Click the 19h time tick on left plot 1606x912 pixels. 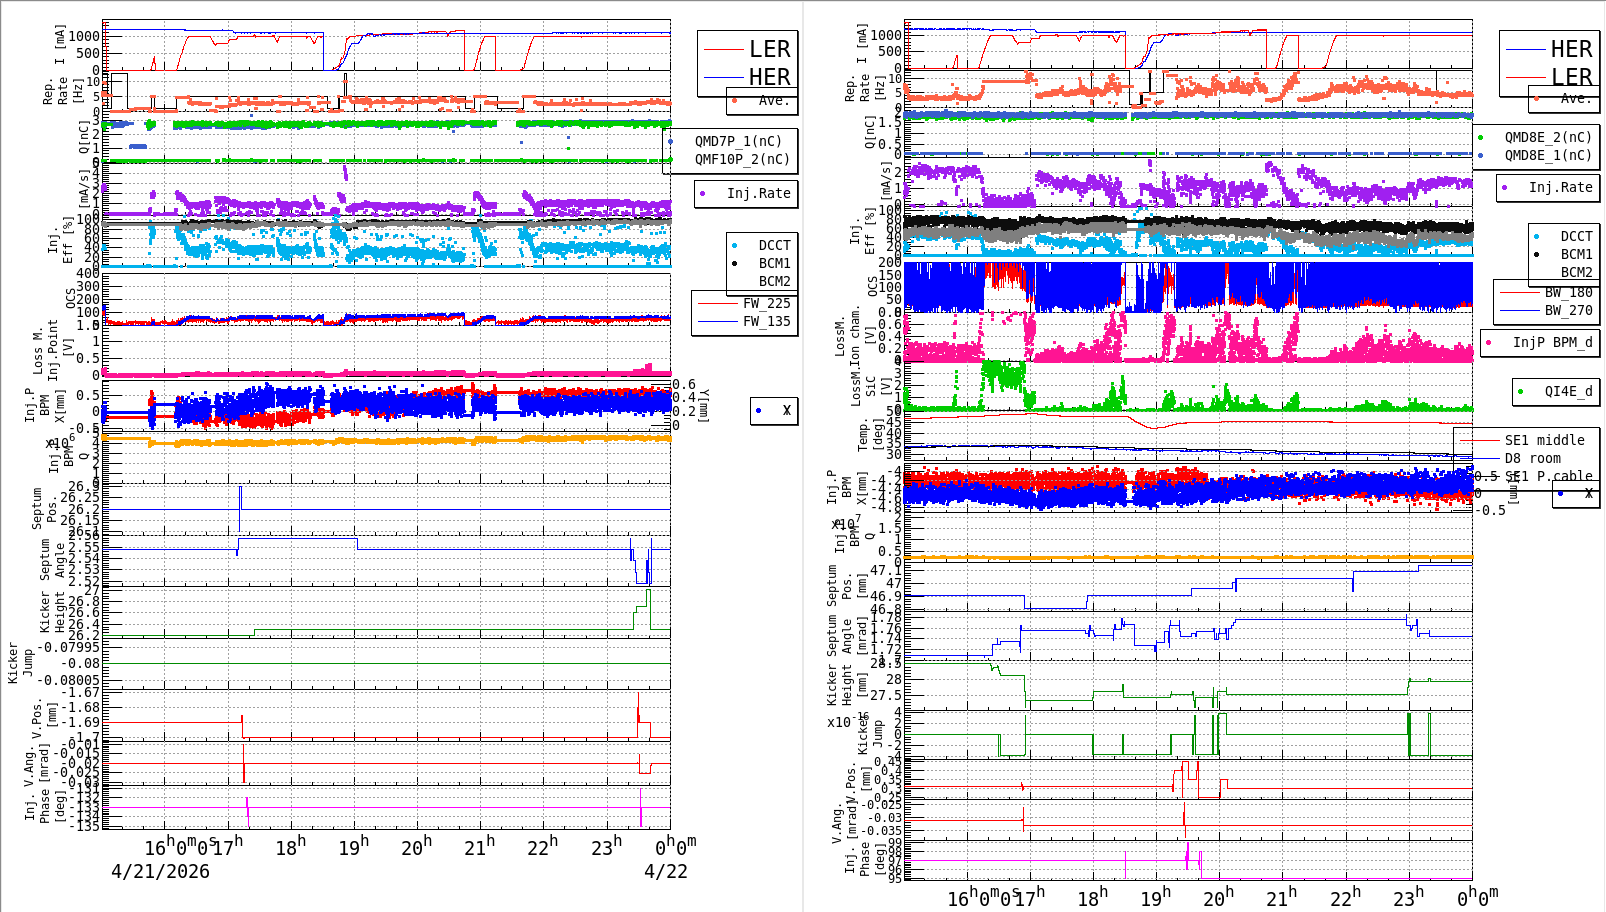pyautogui.click(x=354, y=846)
